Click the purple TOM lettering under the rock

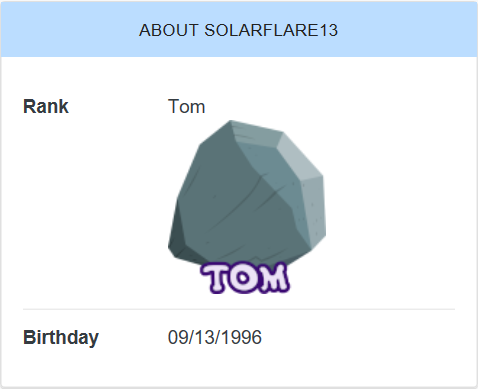(x=245, y=278)
